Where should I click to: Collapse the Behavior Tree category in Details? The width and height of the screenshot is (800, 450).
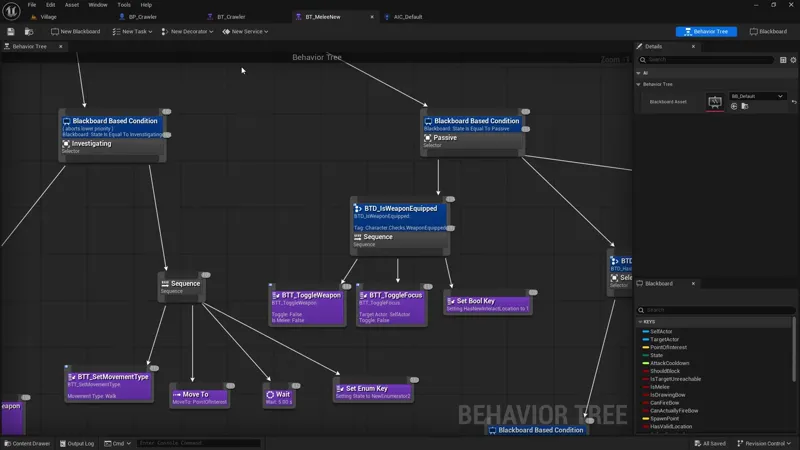638,84
